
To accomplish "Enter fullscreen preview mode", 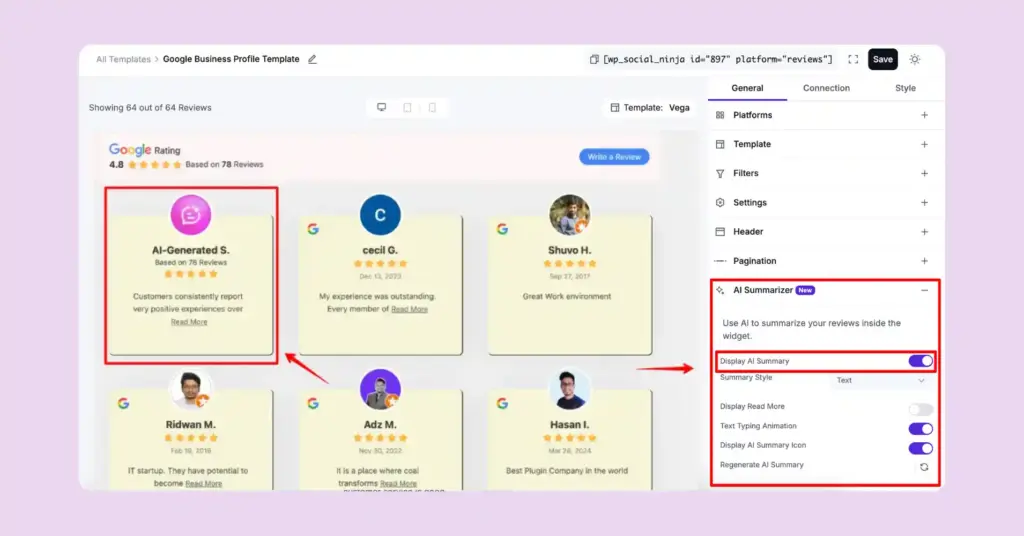I will (x=853, y=59).
